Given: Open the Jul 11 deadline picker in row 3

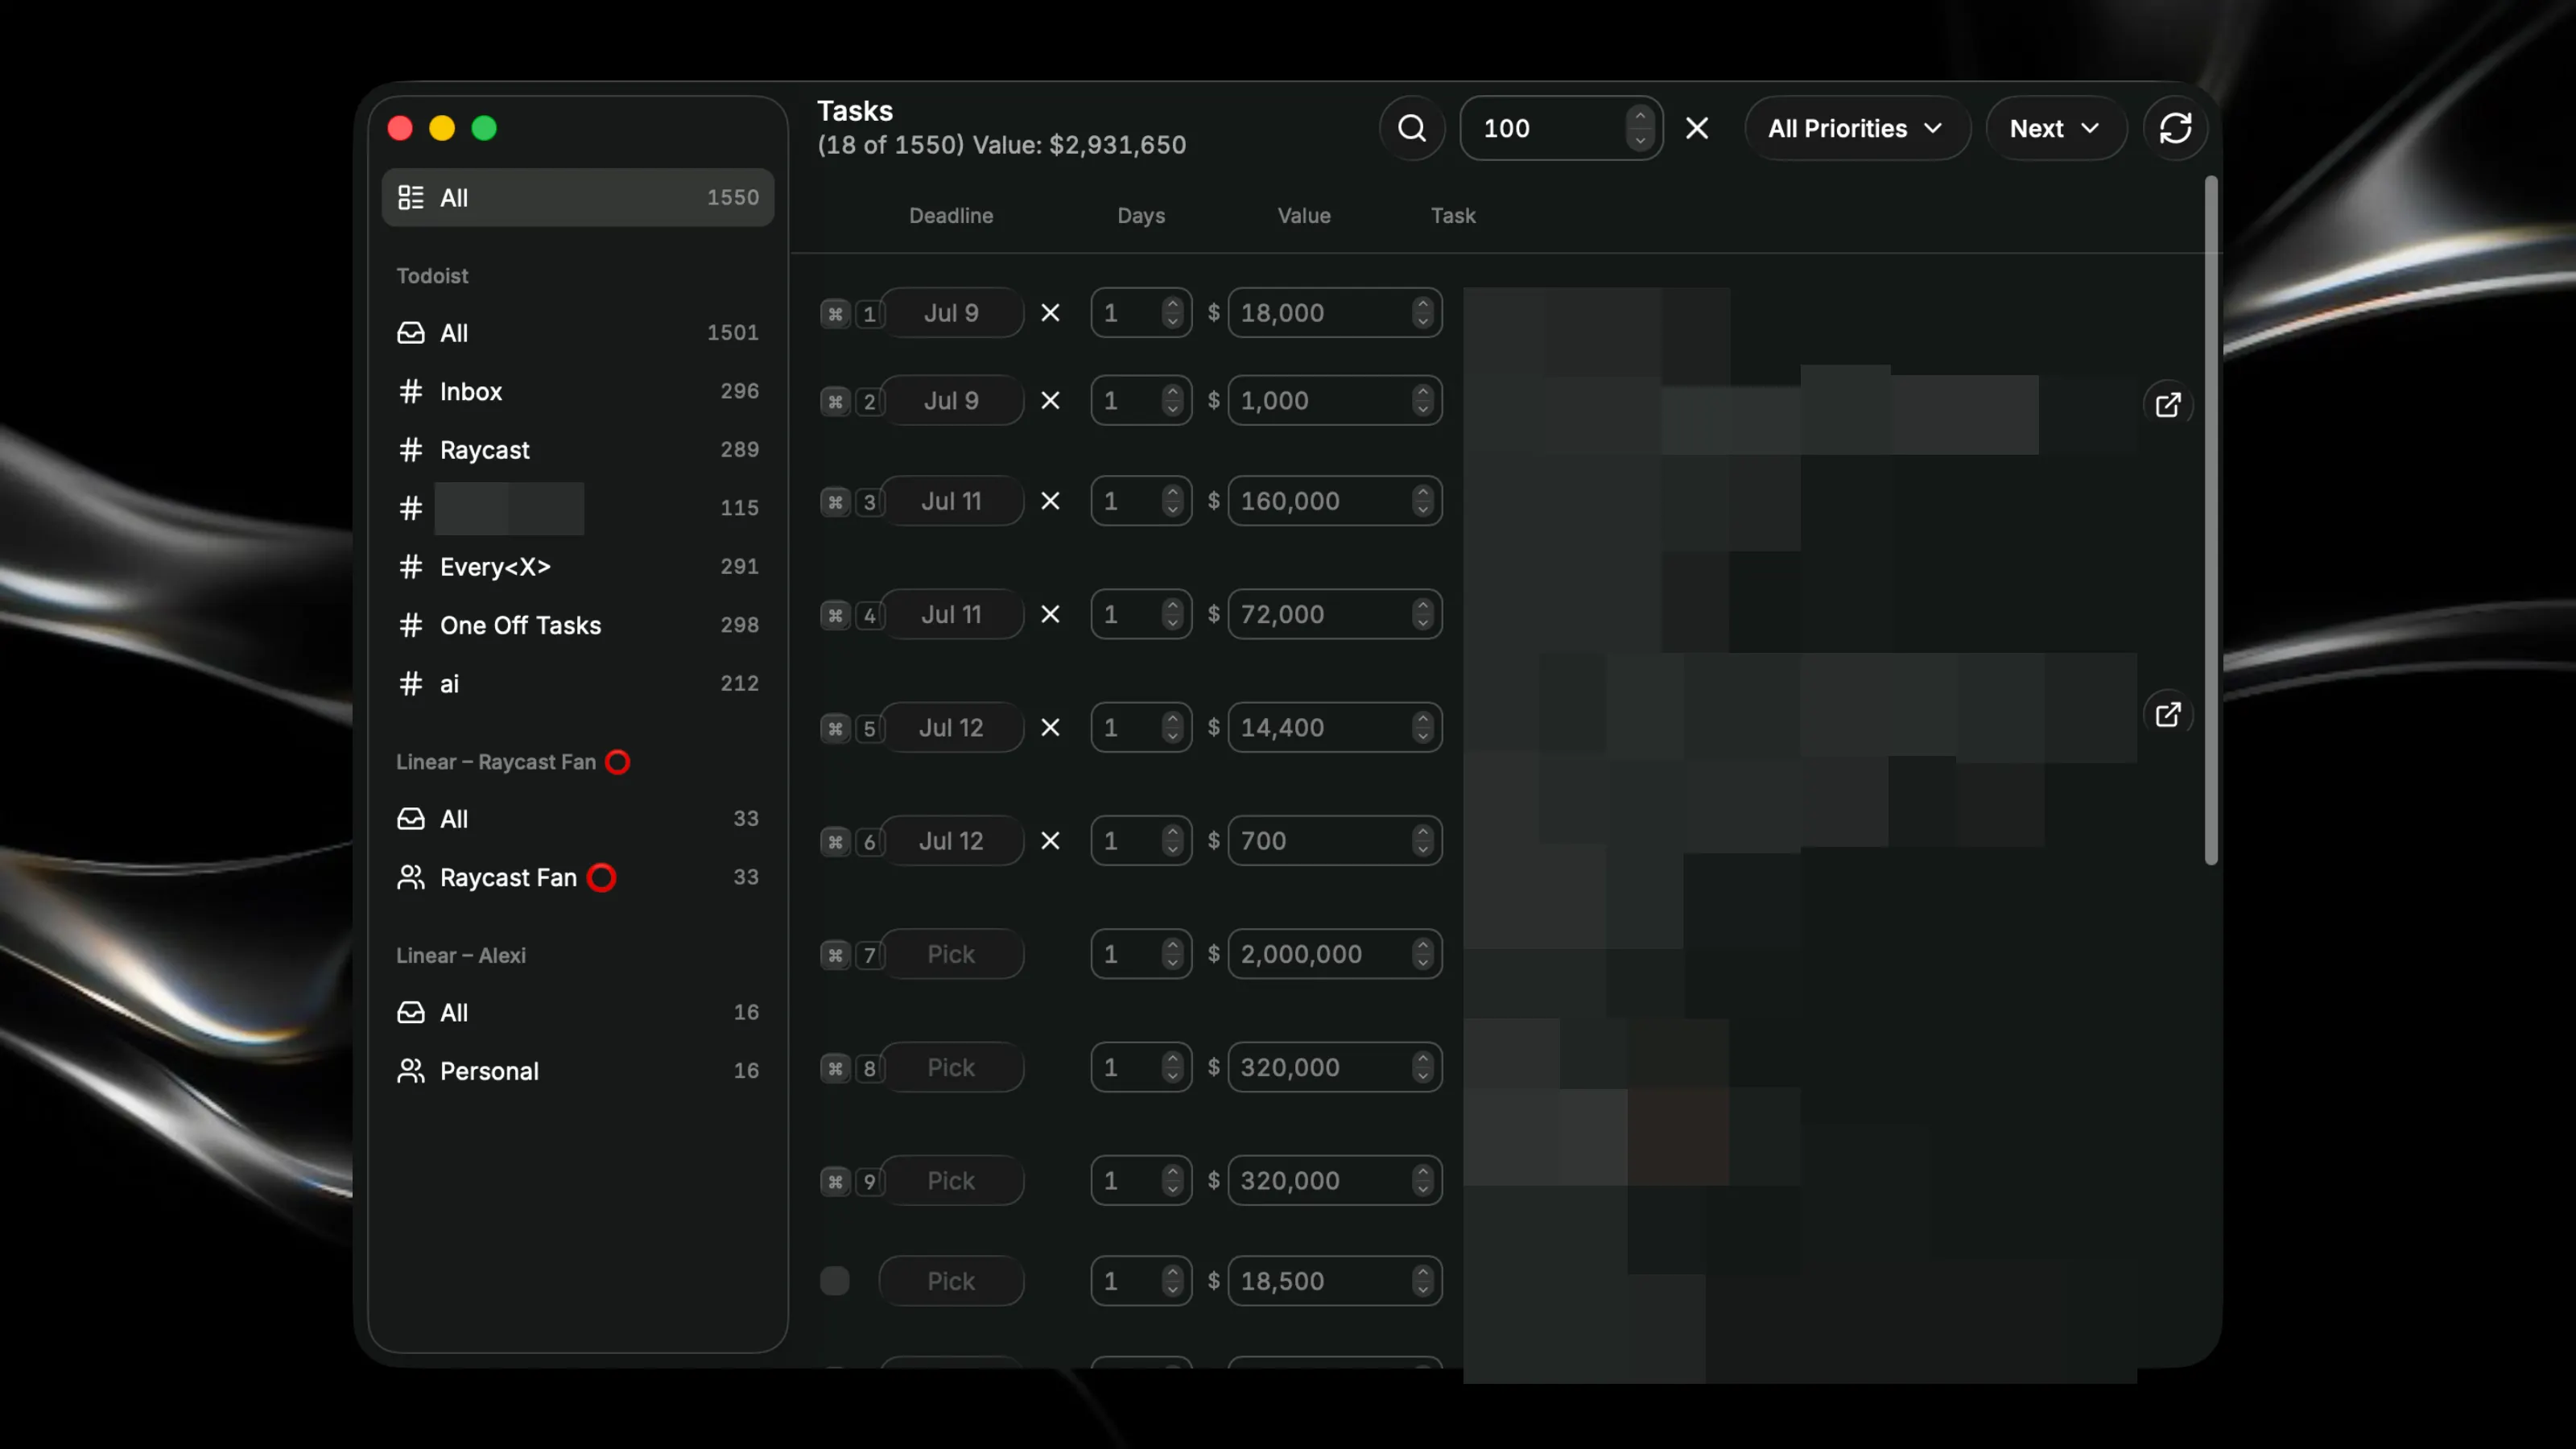Looking at the screenshot, I should pos(951,501).
